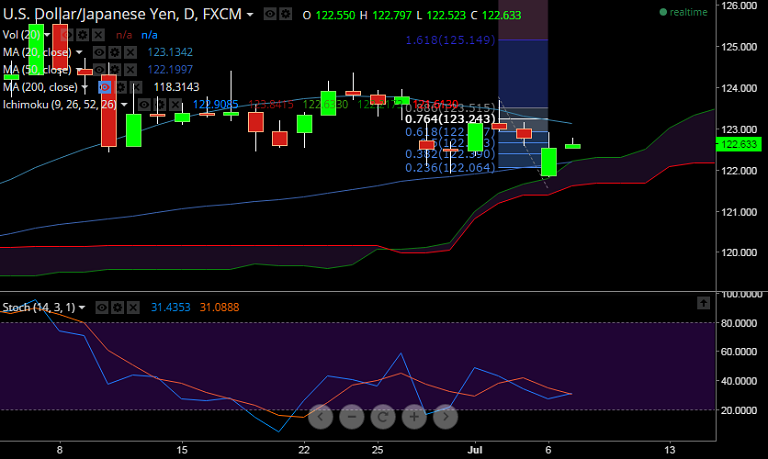The image size is (768, 459).
Task: Open Ichimoku indicator settings gear
Action: click(x=159, y=105)
